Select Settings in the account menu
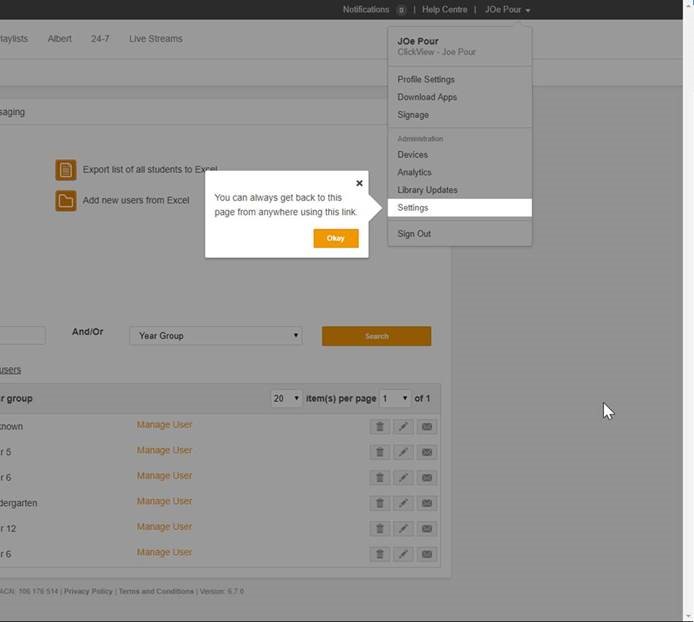The image size is (694, 622). click(x=413, y=208)
